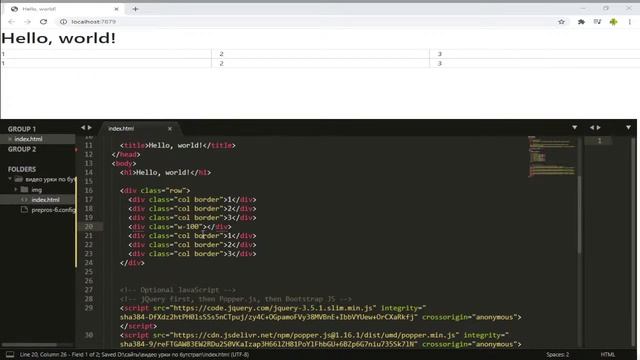Click right tab navigation arrow in group 2
This screenshot has width=640, height=360.
(599, 128)
